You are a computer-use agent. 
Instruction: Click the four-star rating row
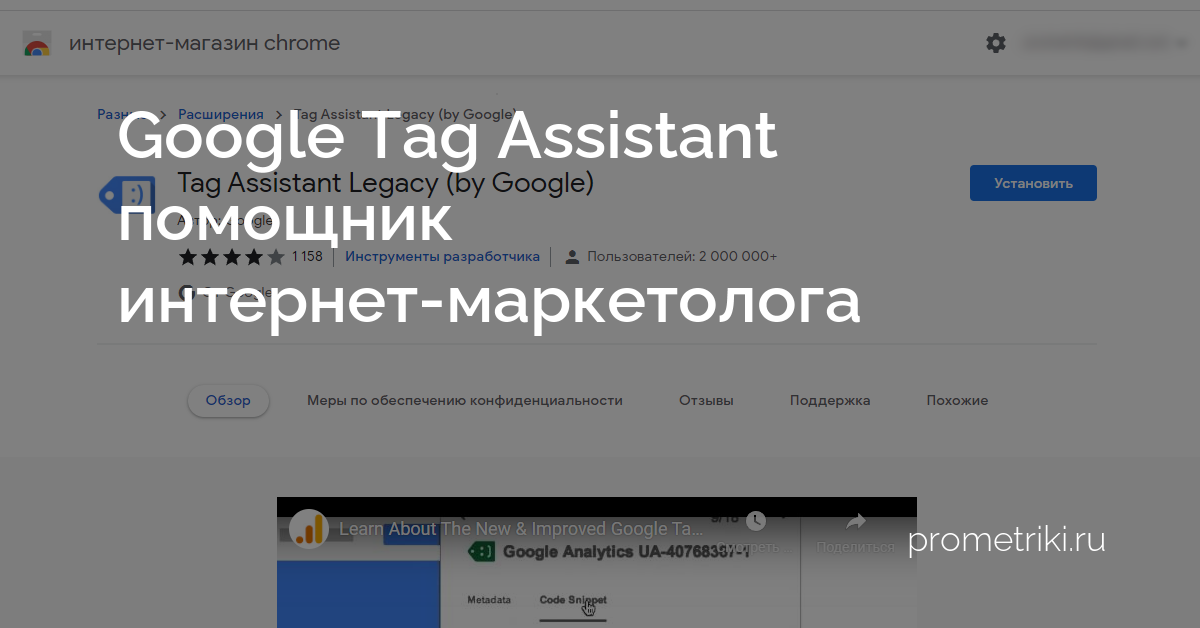pos(232,257)
